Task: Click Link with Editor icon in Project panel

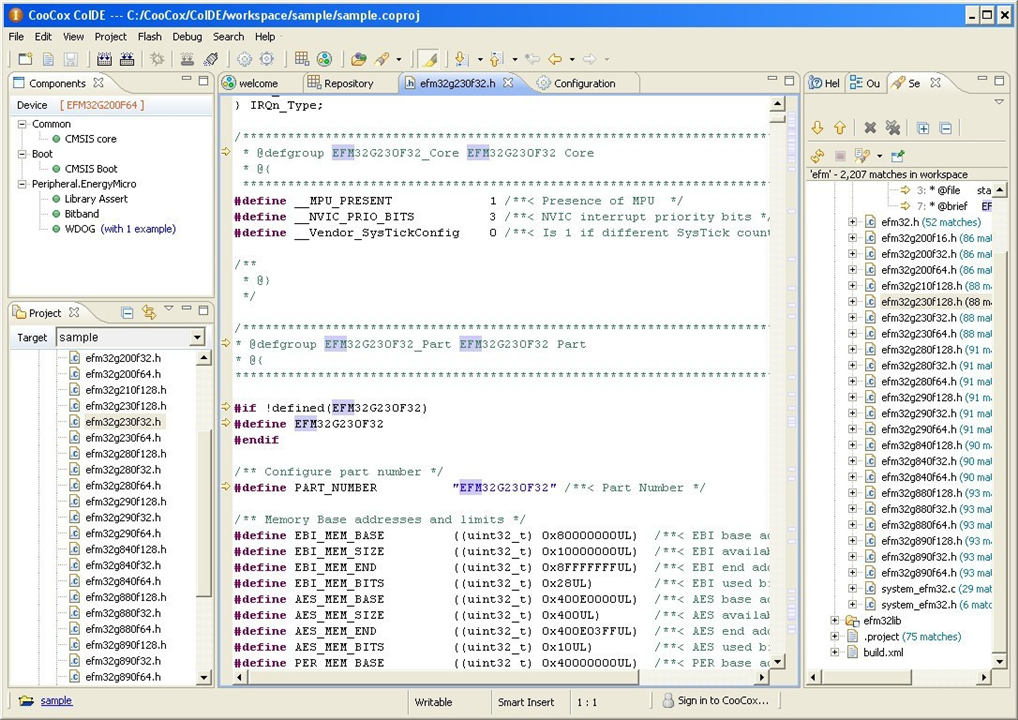Action: pos(149,312)
